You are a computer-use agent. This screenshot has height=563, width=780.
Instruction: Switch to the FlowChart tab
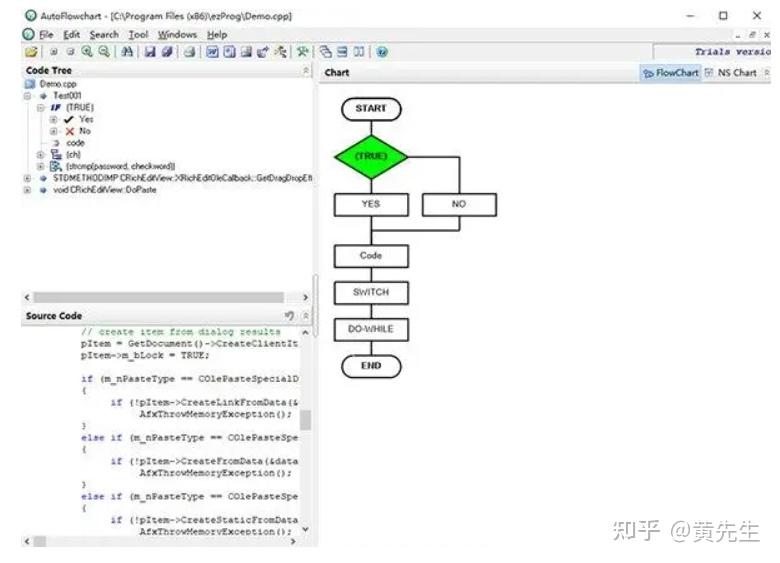point(671,73)
